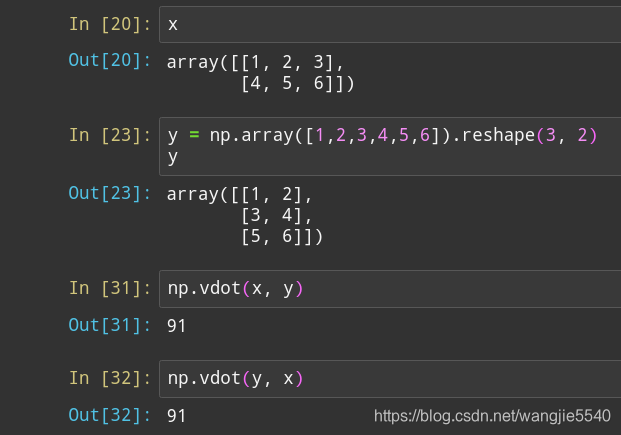Click the 91 result of Out[31]
This screenshot has width=621, height=435.
click(176, 326)
